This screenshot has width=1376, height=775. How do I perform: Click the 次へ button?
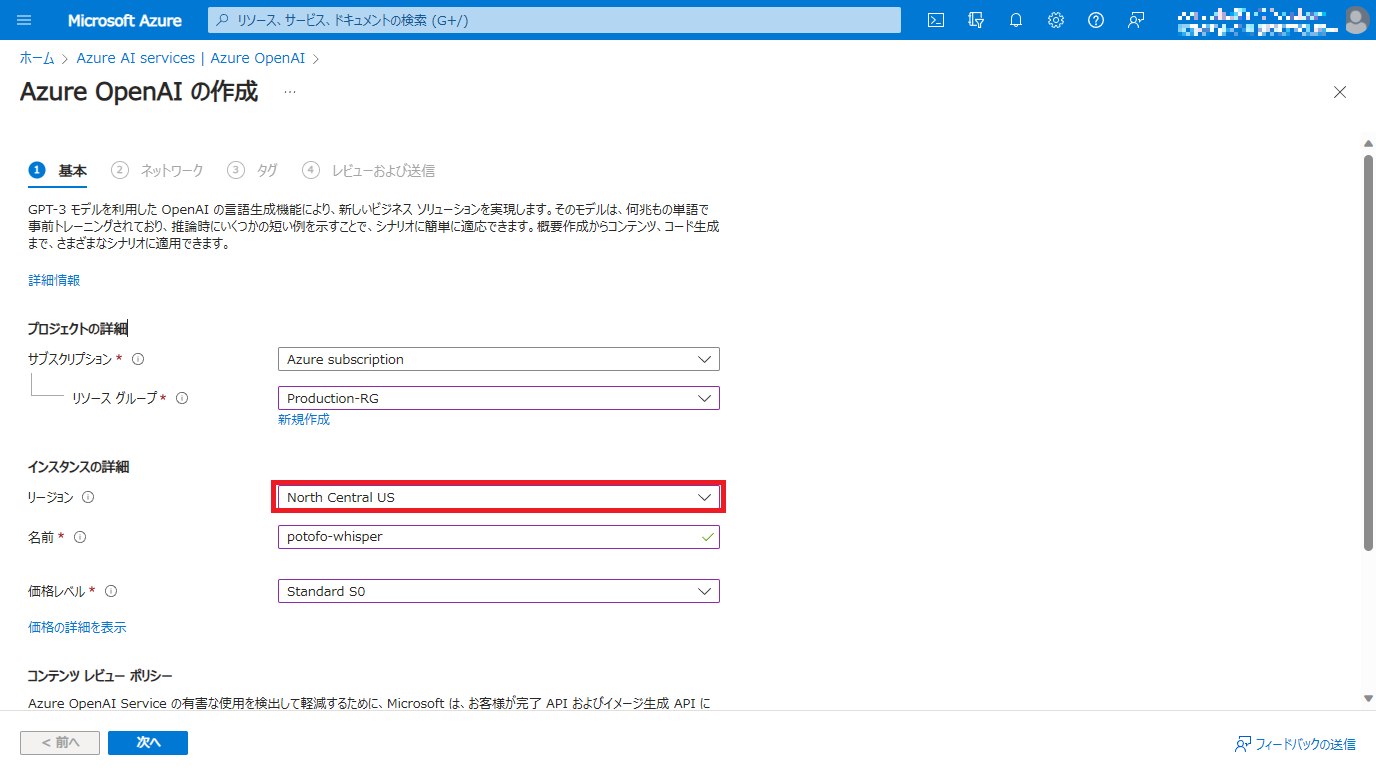point(147,743)
